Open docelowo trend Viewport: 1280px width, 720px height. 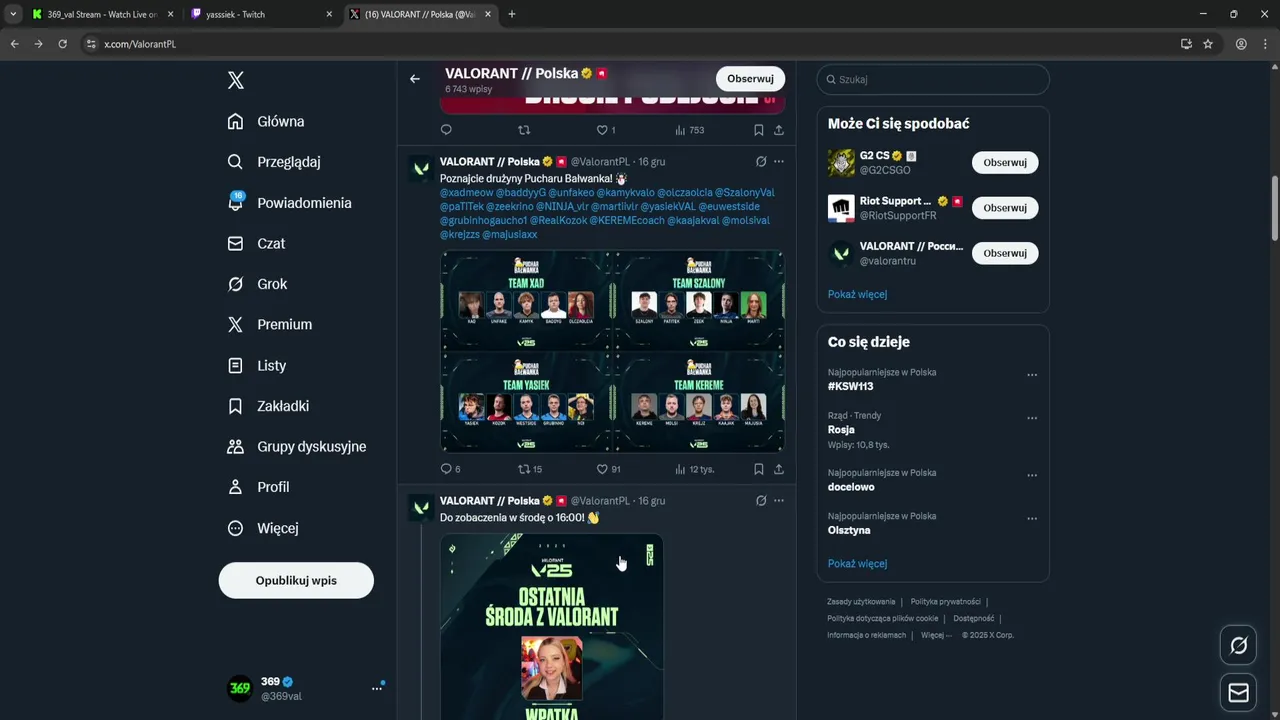(851, 487)
